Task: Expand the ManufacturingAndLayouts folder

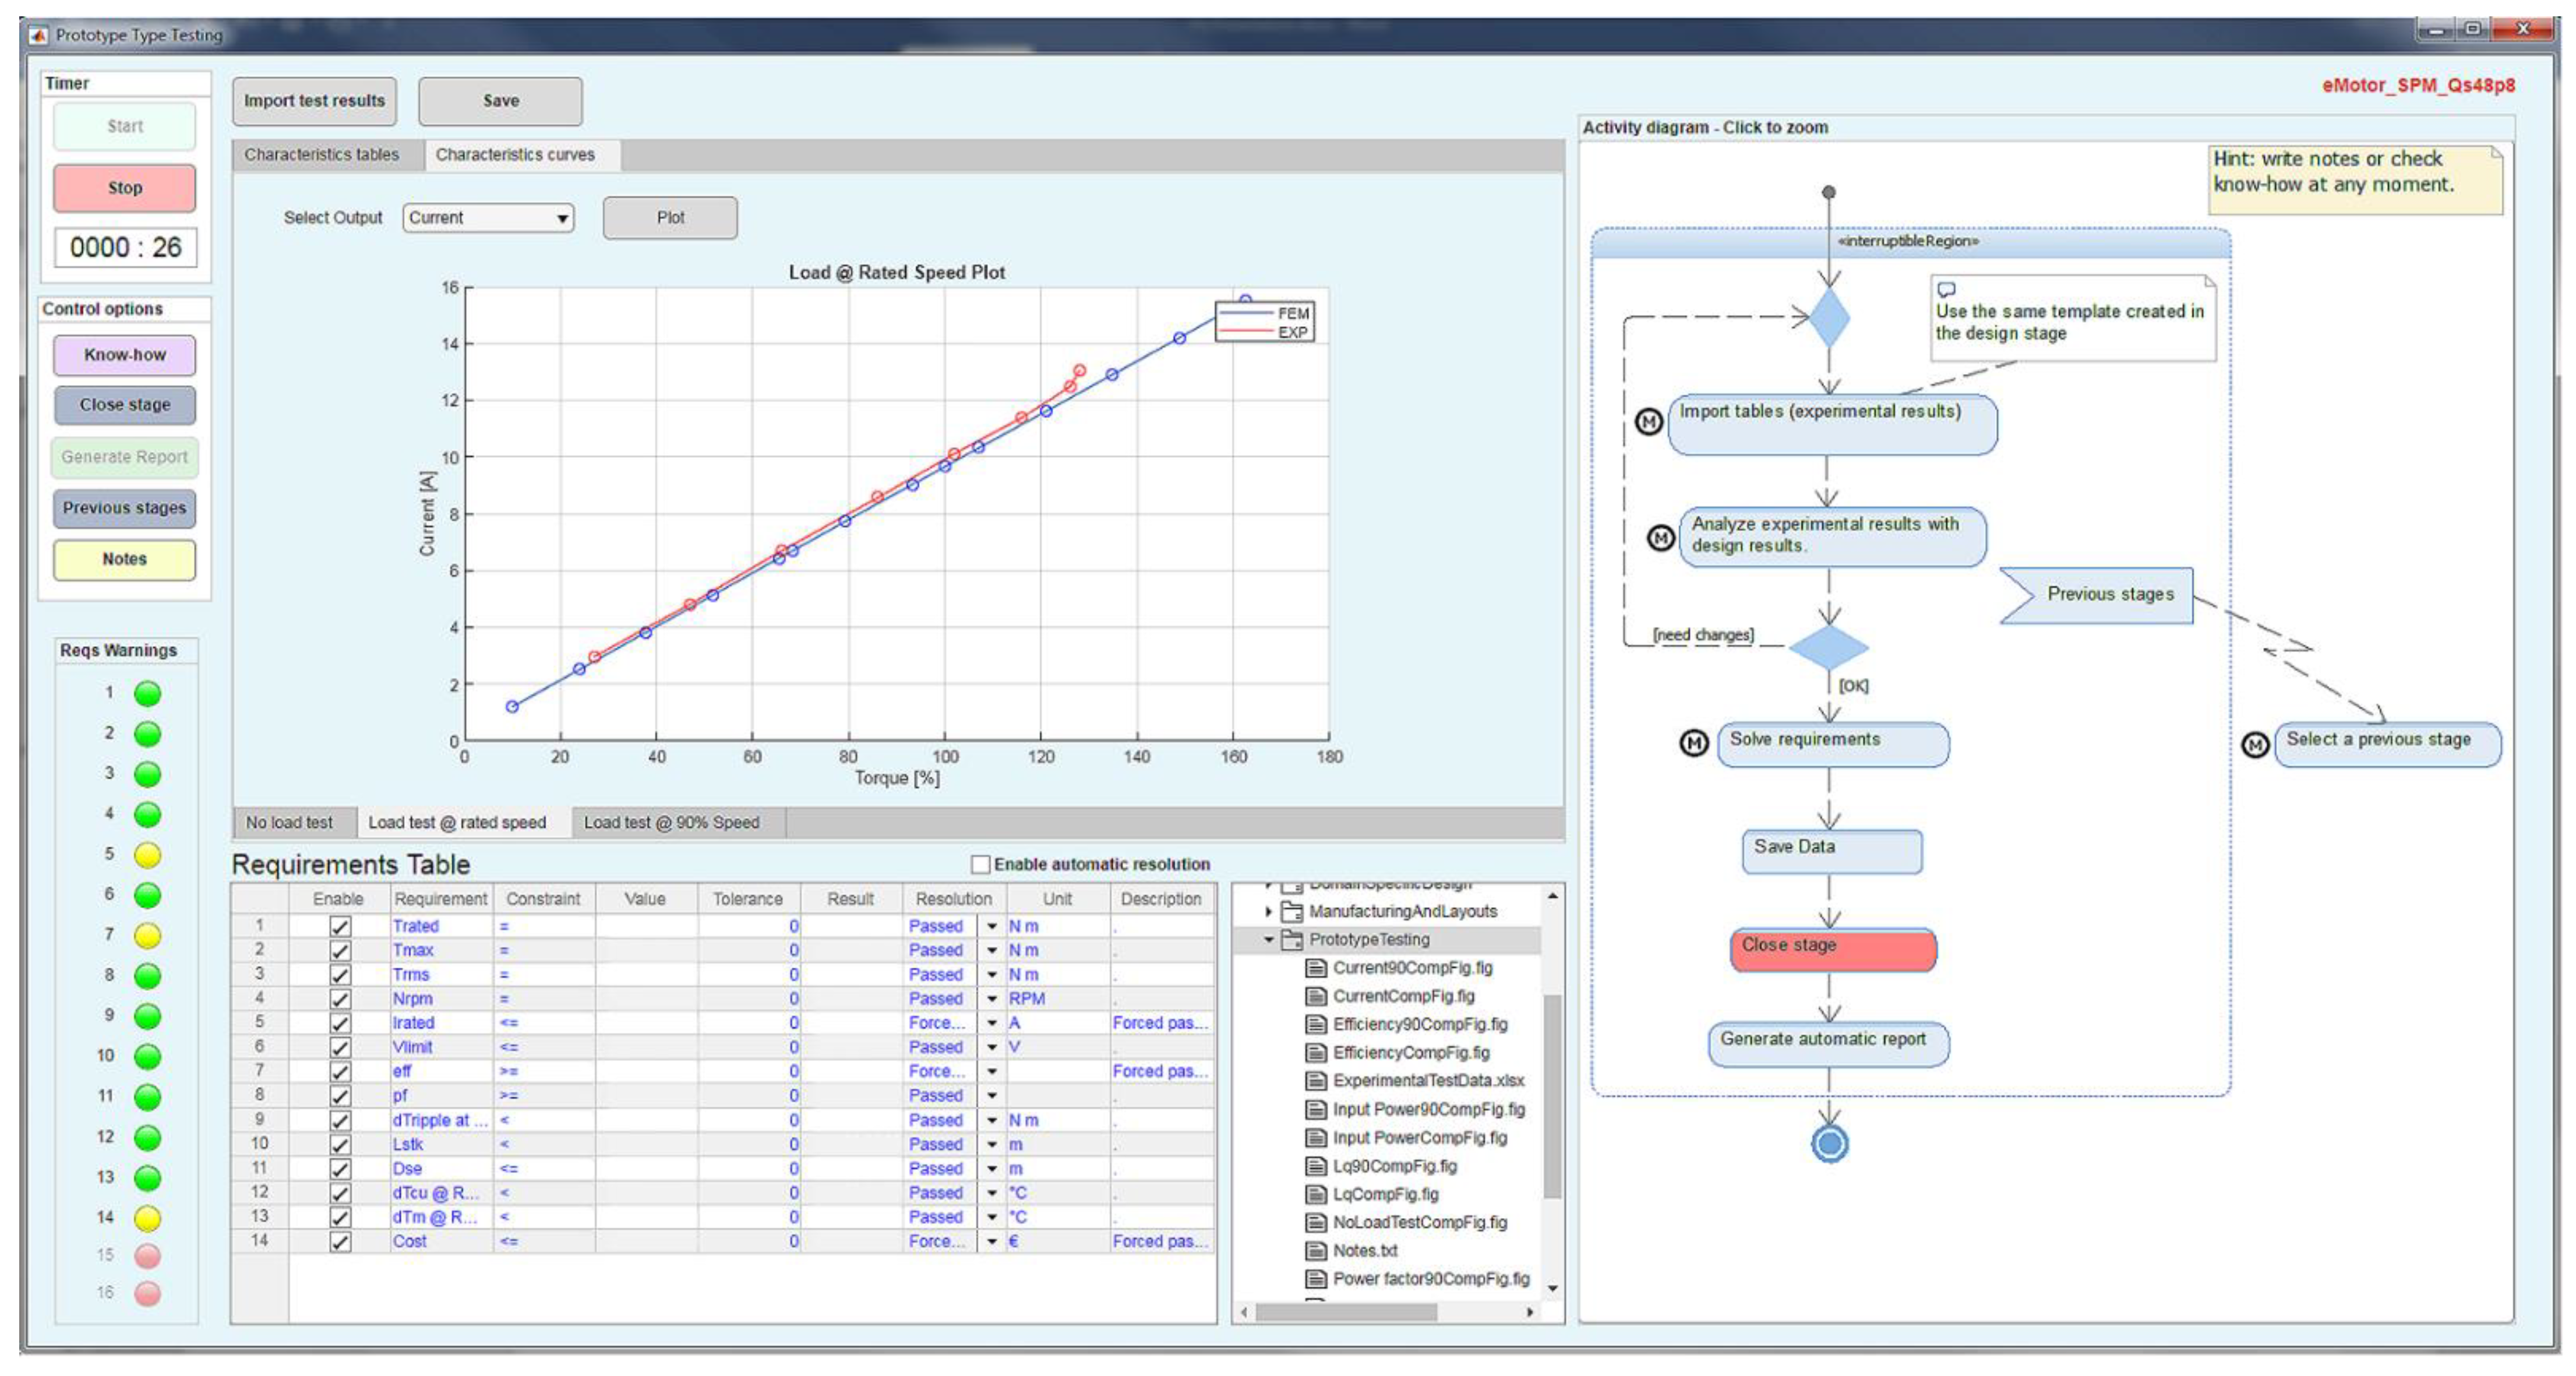Action: click(x=1268, y=911)
